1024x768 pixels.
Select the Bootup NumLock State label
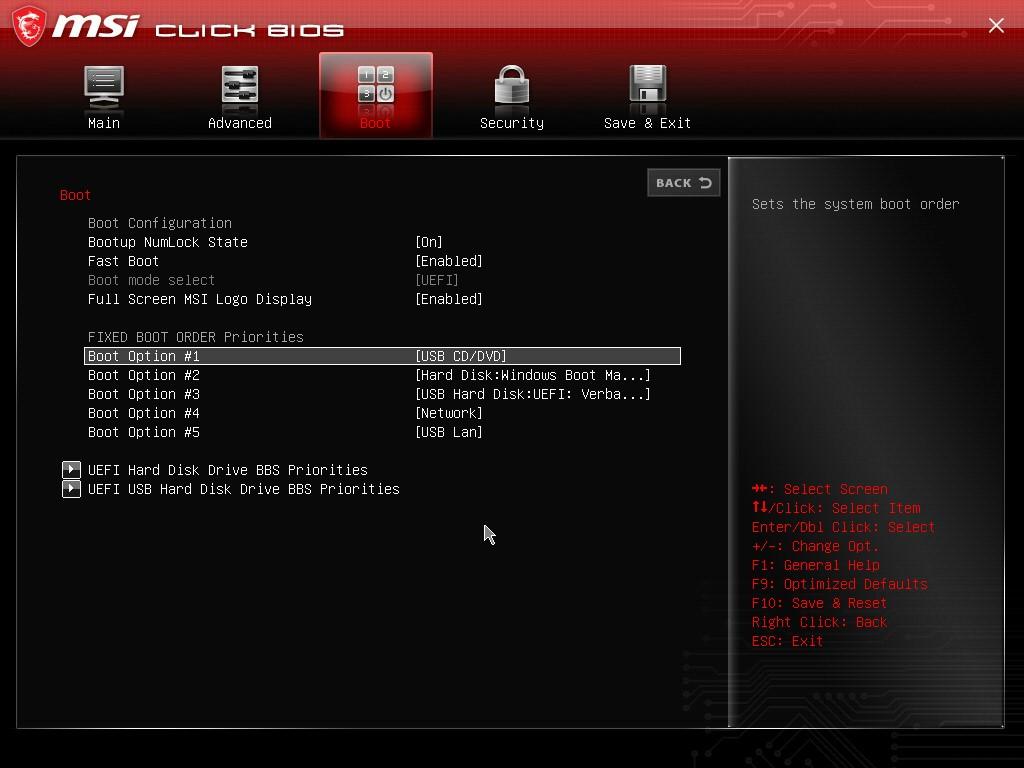168,242
